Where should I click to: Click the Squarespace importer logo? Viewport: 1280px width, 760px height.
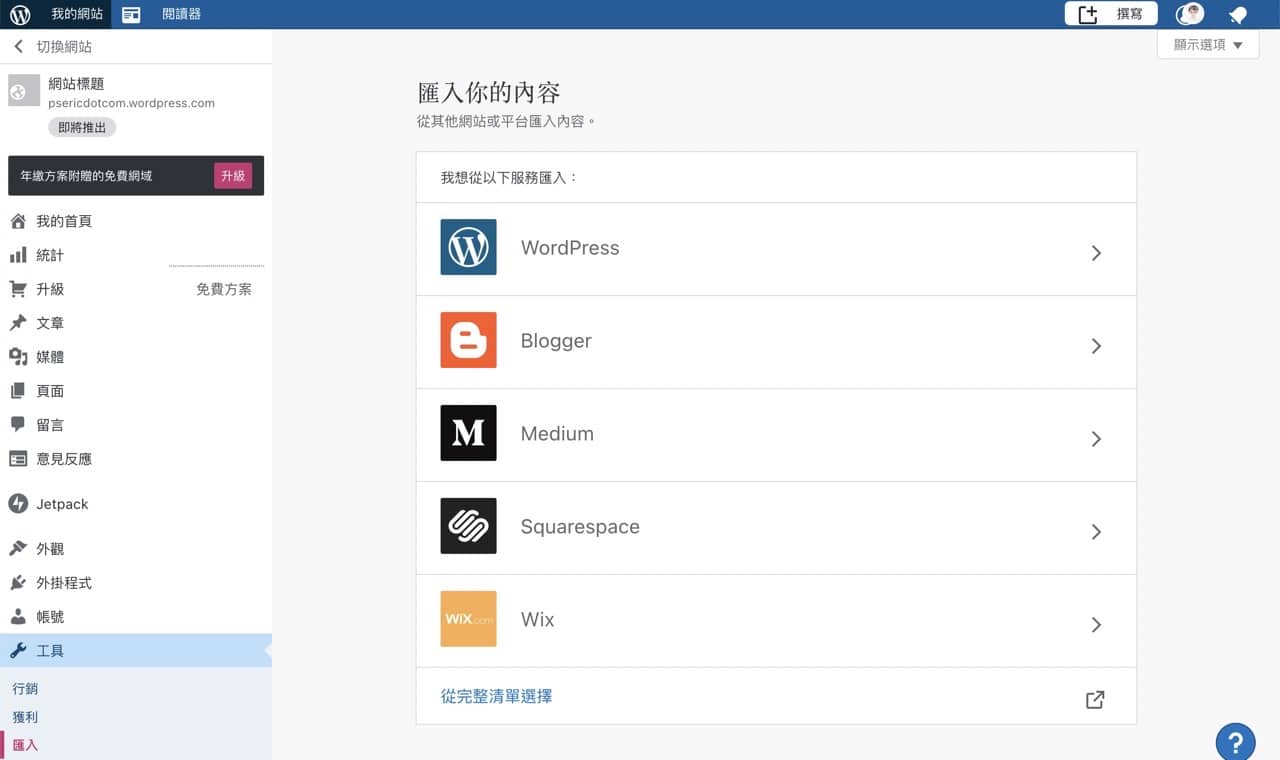pos(468,526)
